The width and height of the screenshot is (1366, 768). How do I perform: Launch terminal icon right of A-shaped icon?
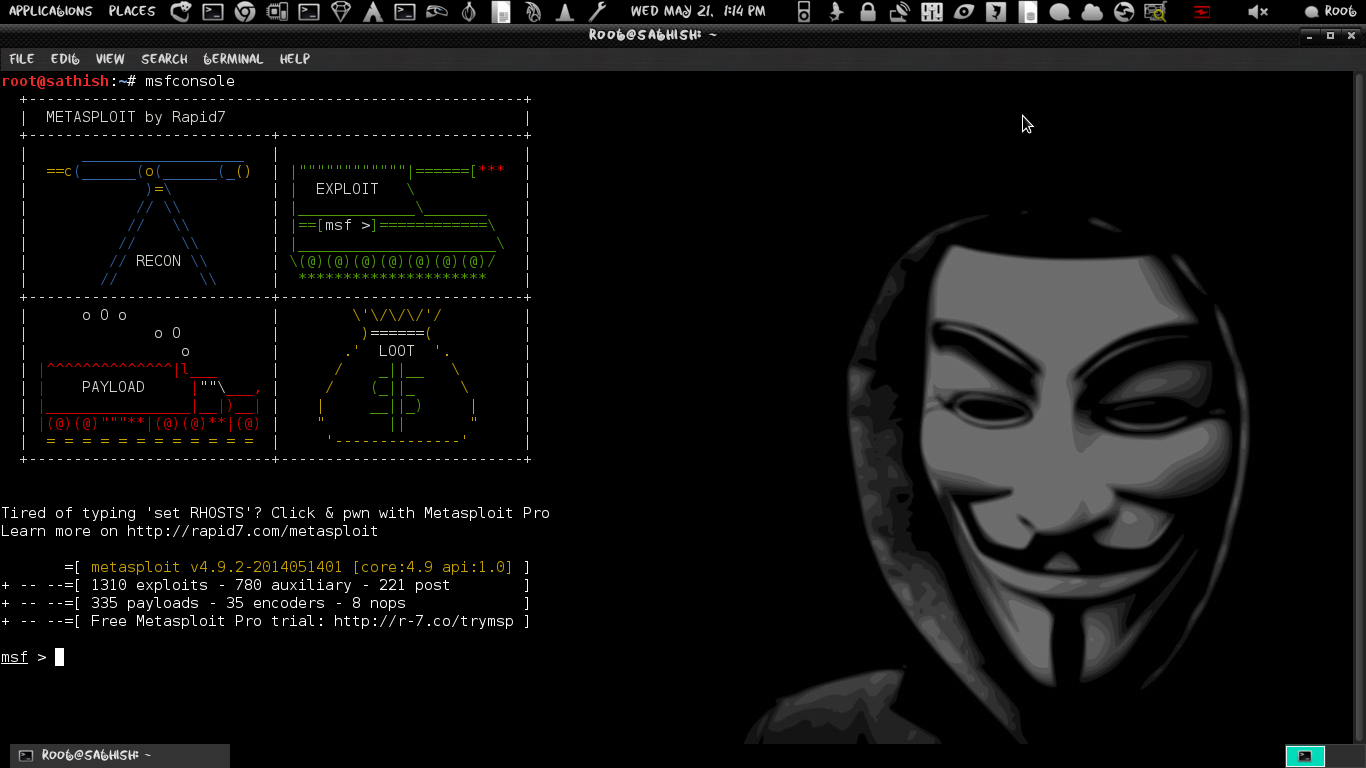[x=404, y=12]
